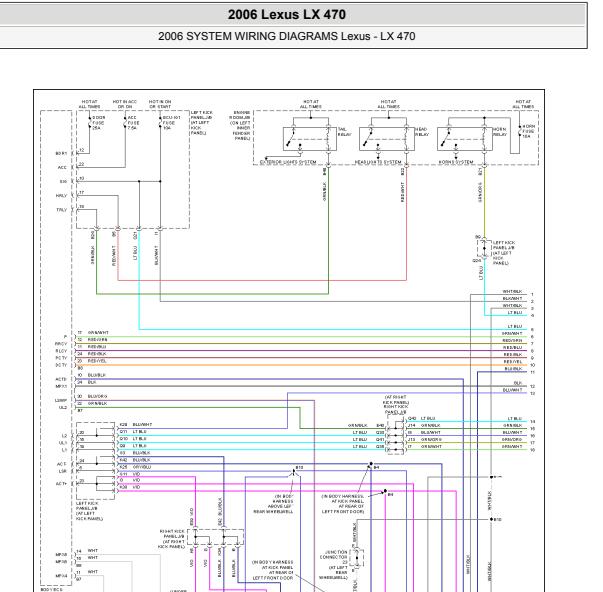
Task: Click the head relay schematic symbol
Action: tap(387, 139)
